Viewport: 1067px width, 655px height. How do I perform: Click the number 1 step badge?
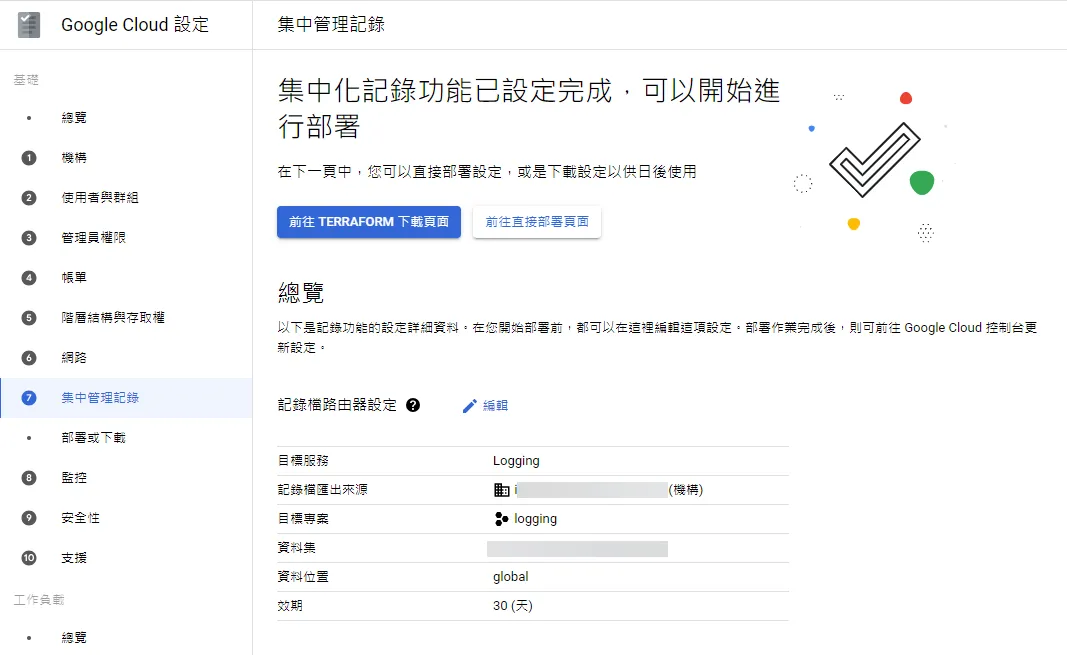click(x=29, y=158)
